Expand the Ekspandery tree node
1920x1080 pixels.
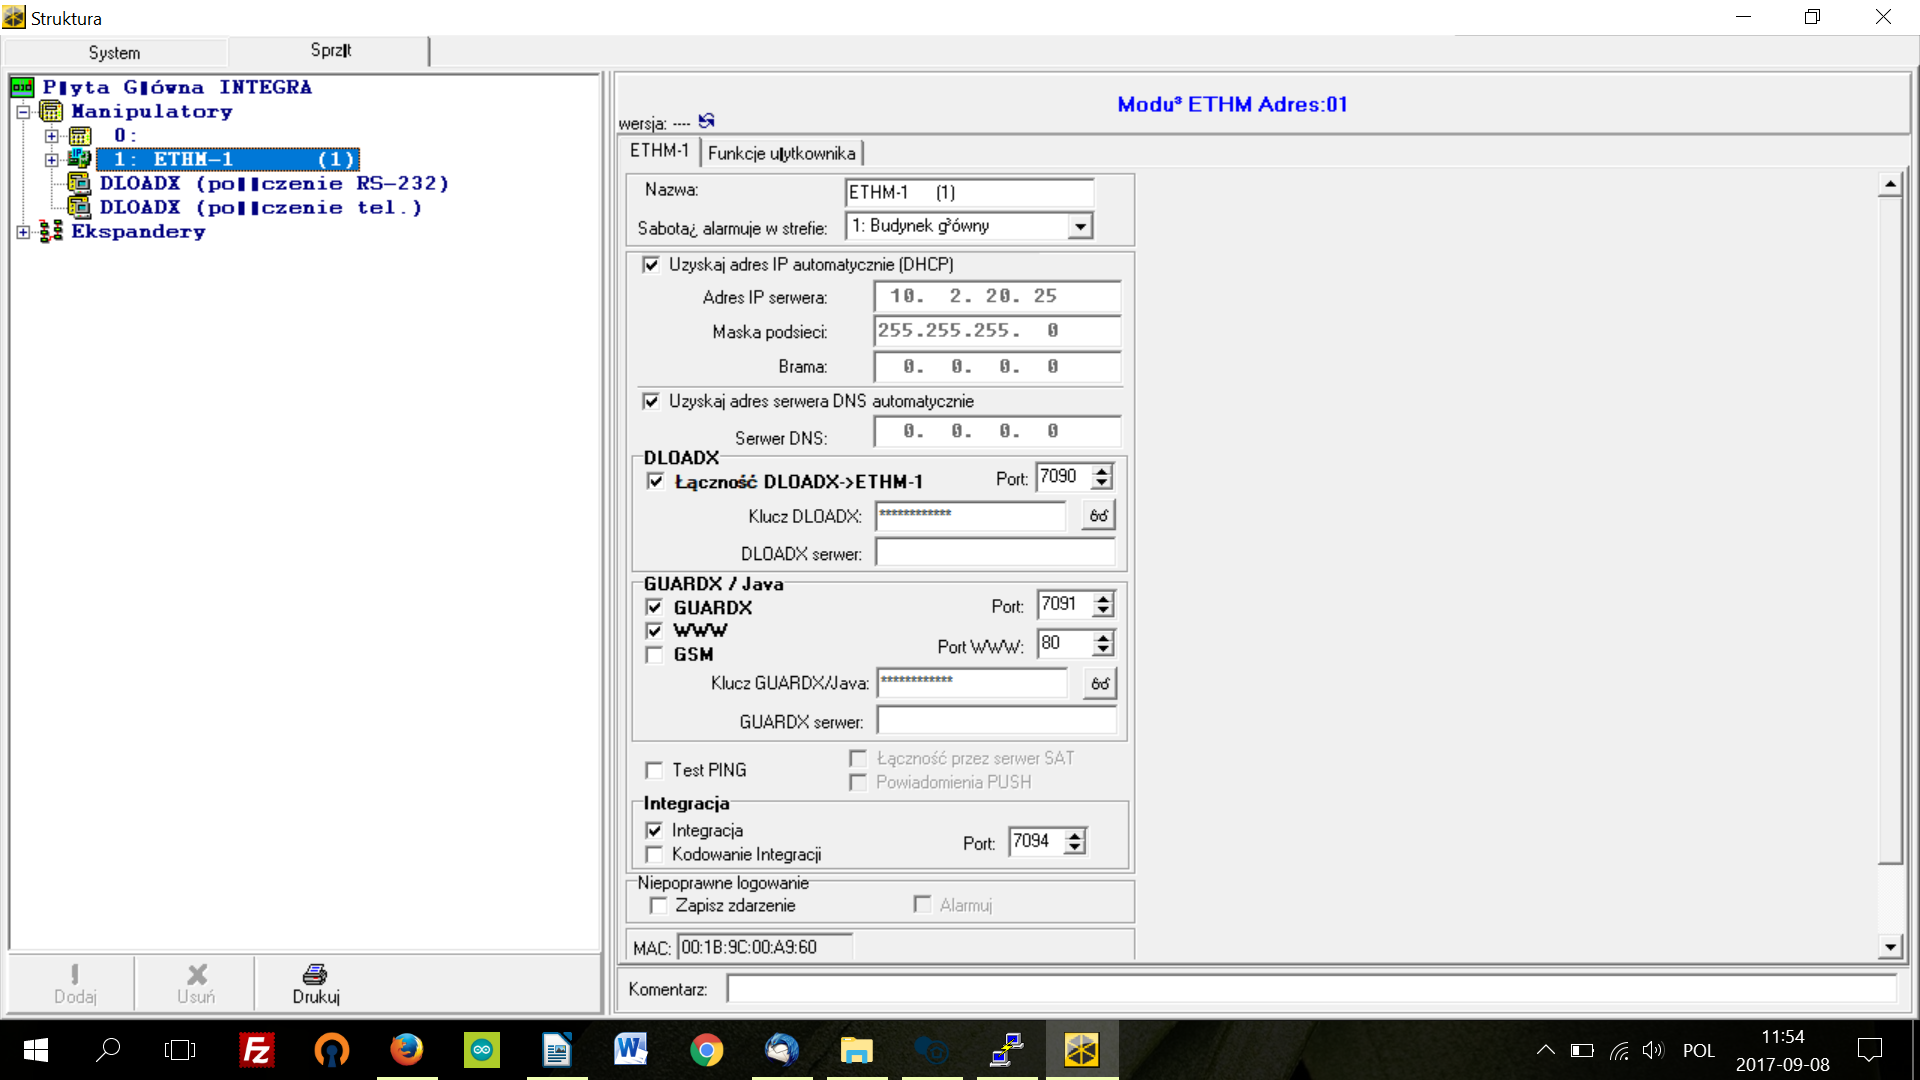tap(23, 232)
